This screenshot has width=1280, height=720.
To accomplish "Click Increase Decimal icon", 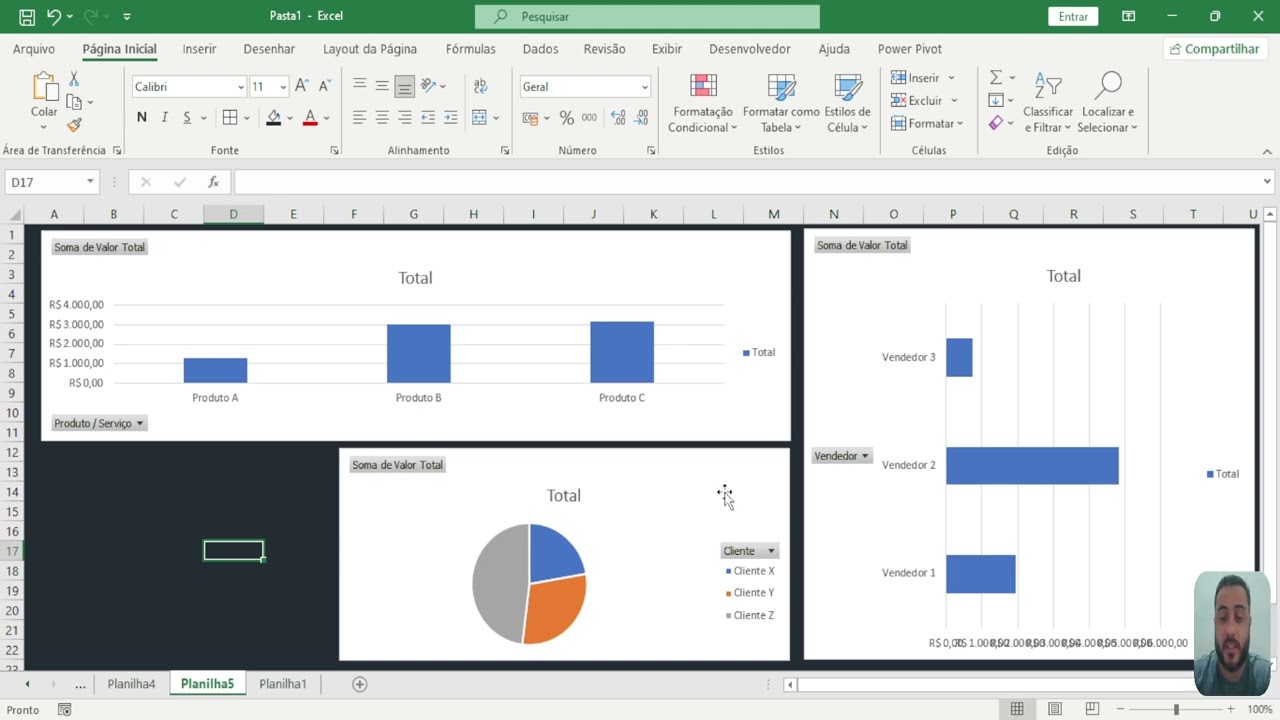I will (x=618, y=118).
